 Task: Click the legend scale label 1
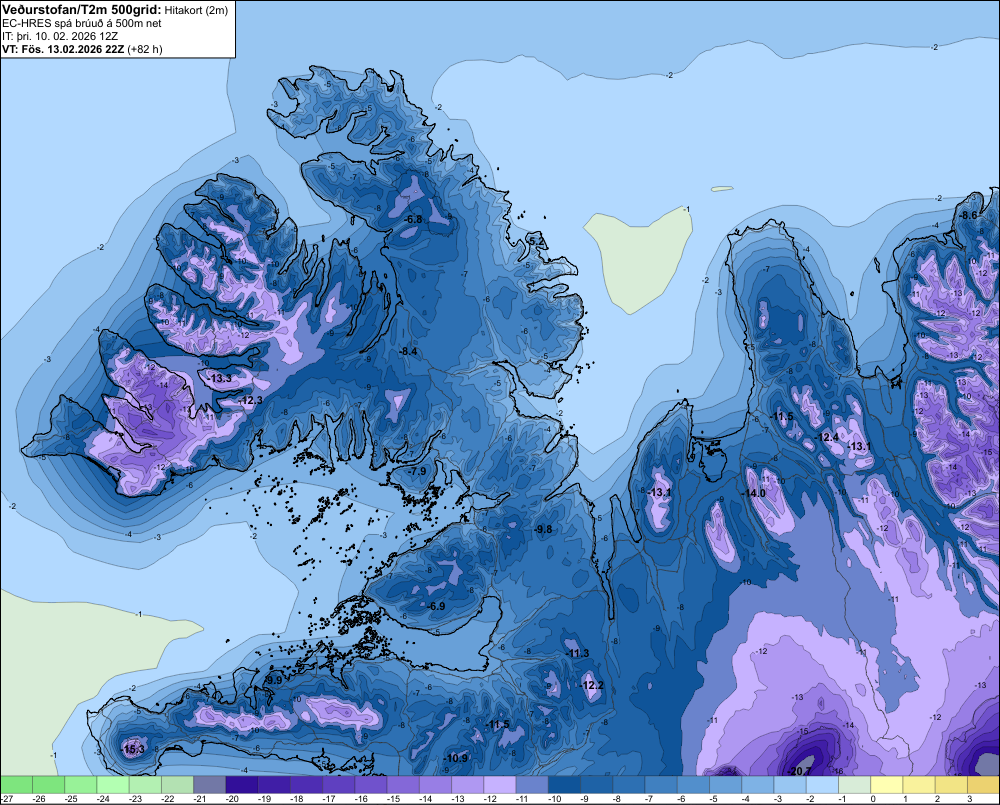click(906, 799)
